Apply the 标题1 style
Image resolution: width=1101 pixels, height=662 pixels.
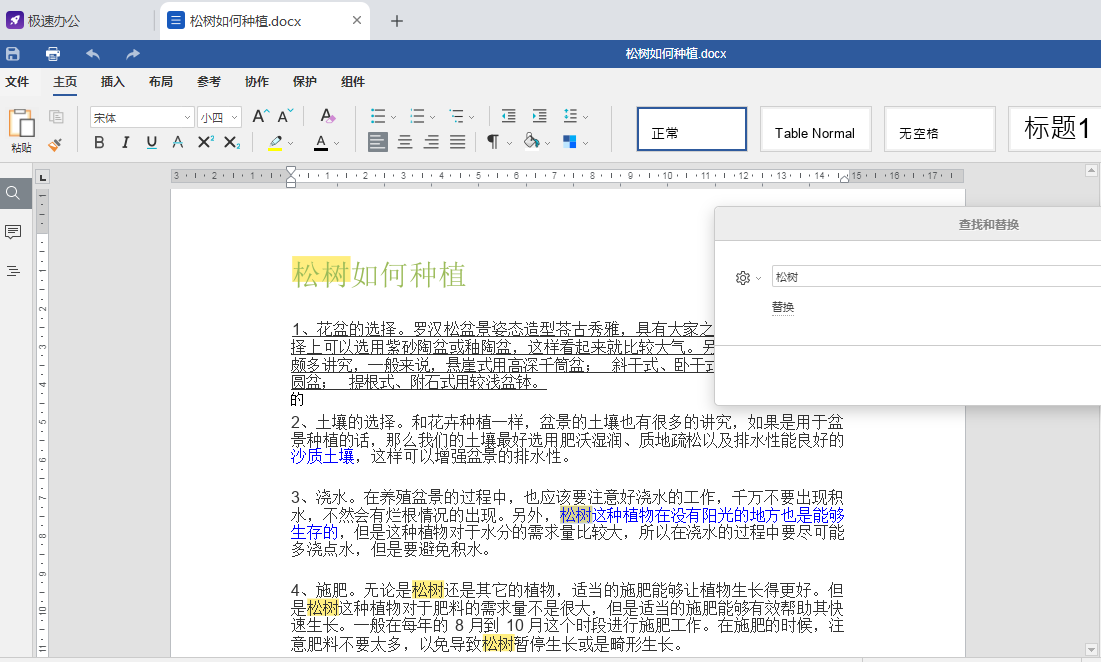click(1055, 129)
